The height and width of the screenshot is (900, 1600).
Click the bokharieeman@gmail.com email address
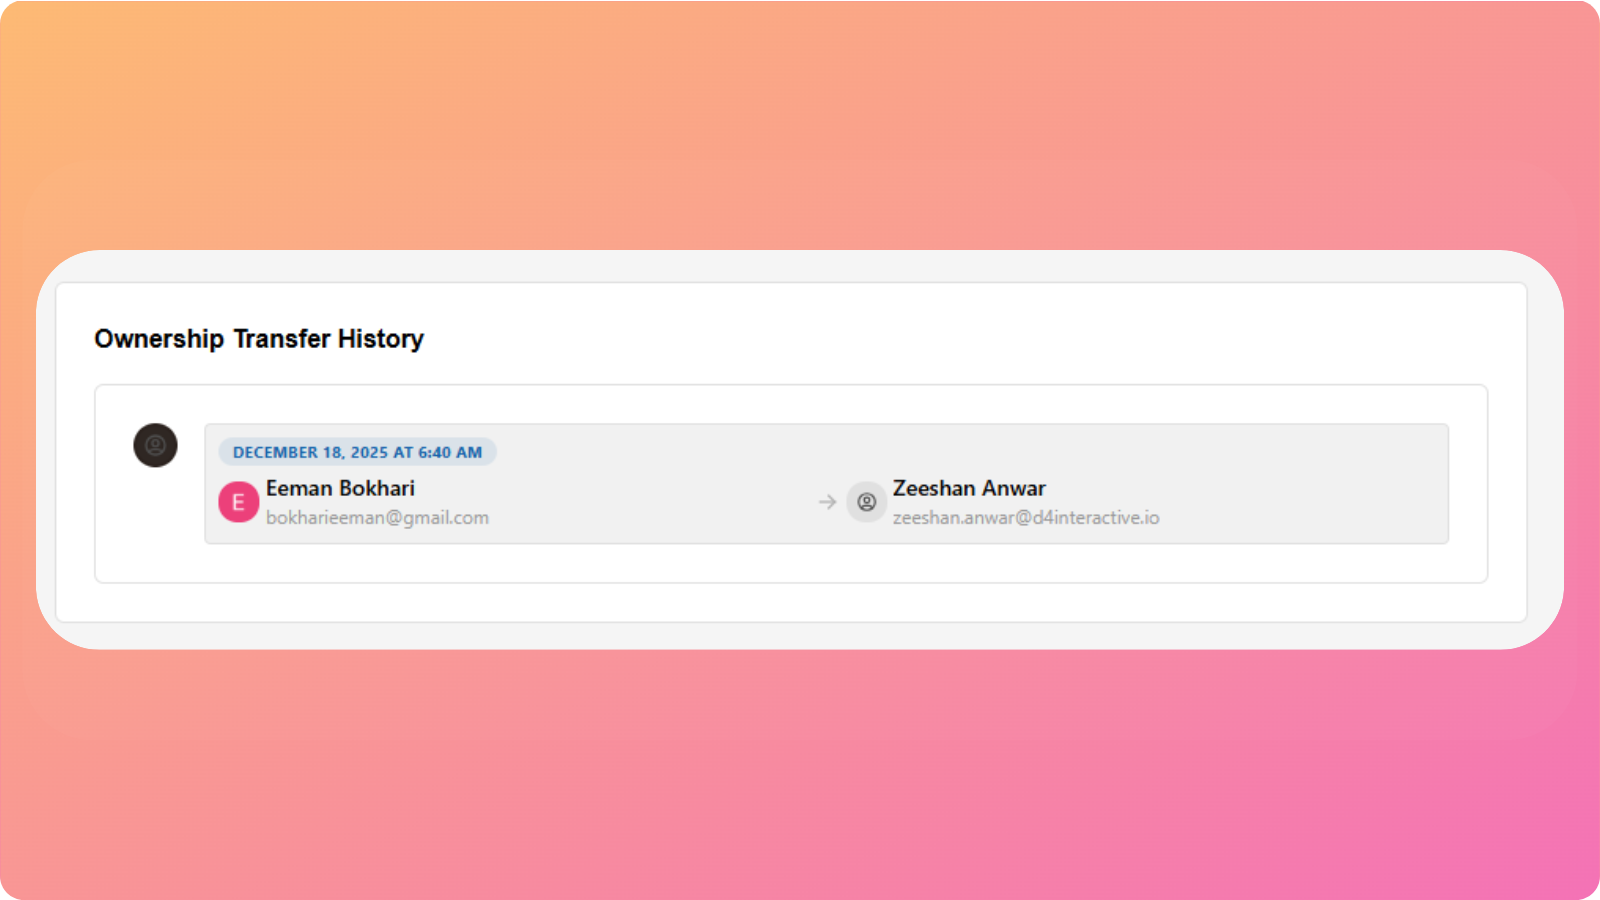coord(377,518)
